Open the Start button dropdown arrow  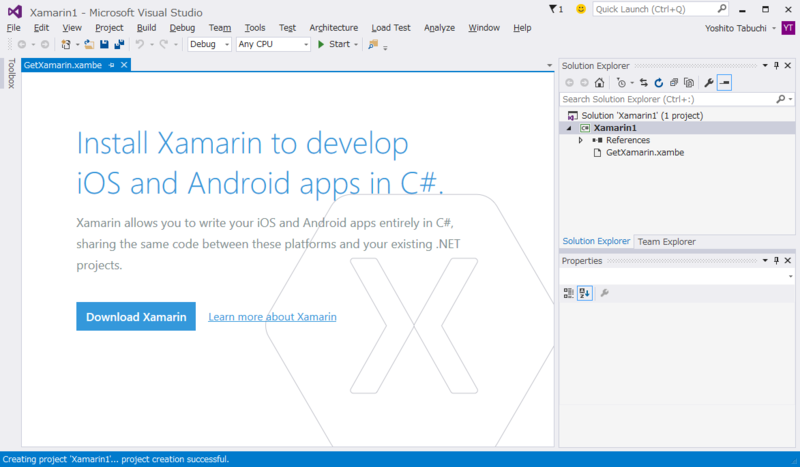click(356, 44)
